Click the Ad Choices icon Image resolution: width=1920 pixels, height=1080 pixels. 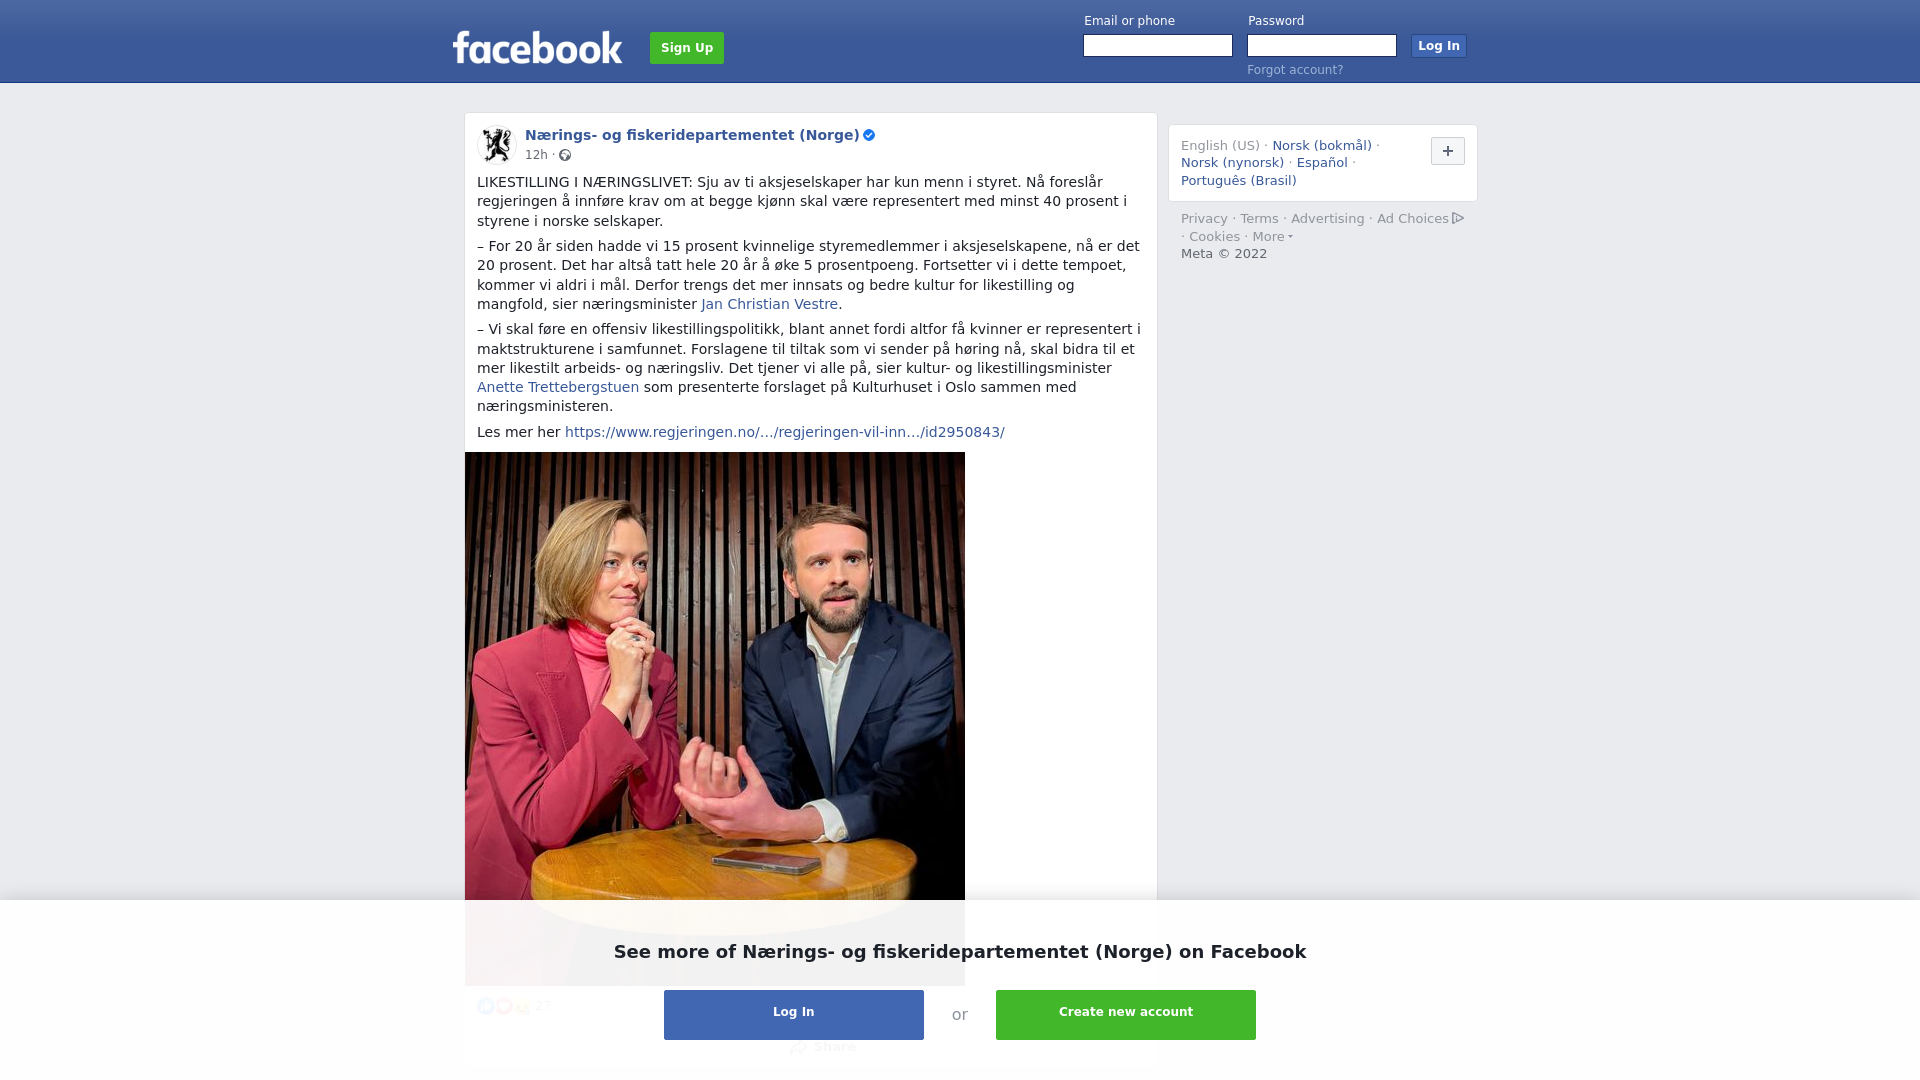point(1458,218)
